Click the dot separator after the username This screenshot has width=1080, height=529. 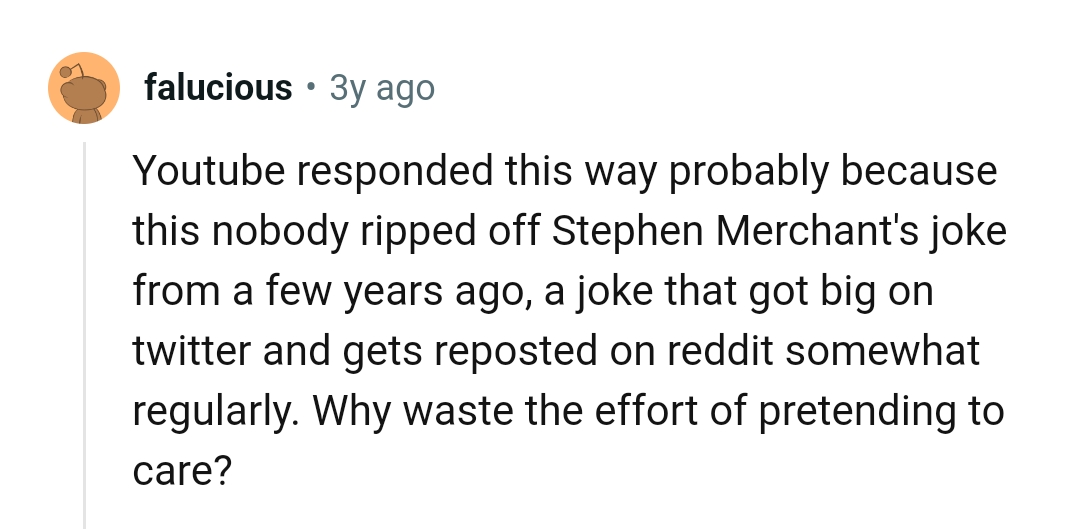coord(311,89)
